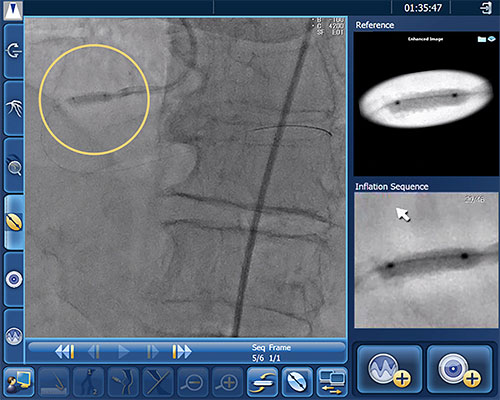Screen dimensions: 500x400
Task: Step forward one frame
Action: pyautogui.click(x=152, y=352)
